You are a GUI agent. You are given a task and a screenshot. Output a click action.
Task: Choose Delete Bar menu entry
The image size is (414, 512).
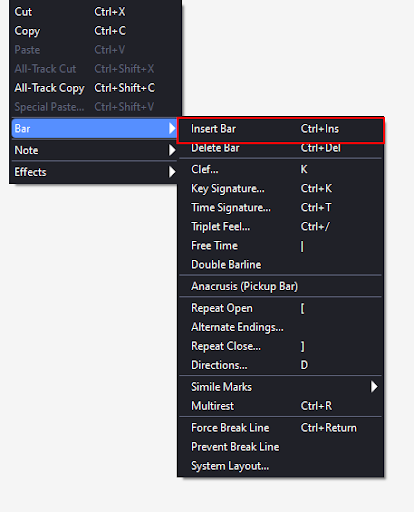pyautogui.click(x=281, y=148)
